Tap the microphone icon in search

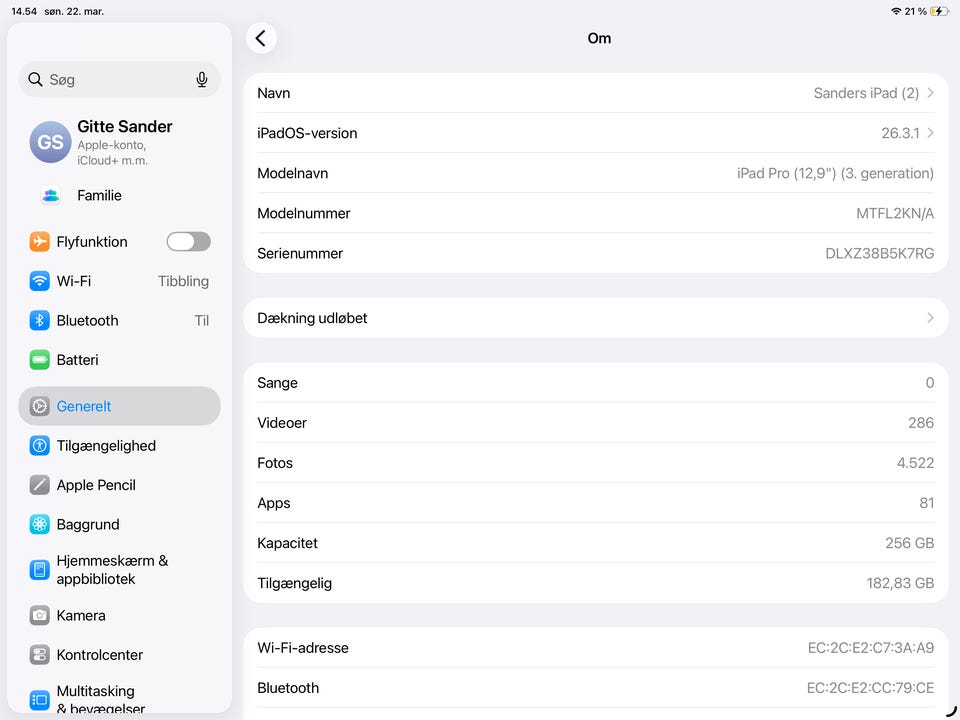[201, 80]
